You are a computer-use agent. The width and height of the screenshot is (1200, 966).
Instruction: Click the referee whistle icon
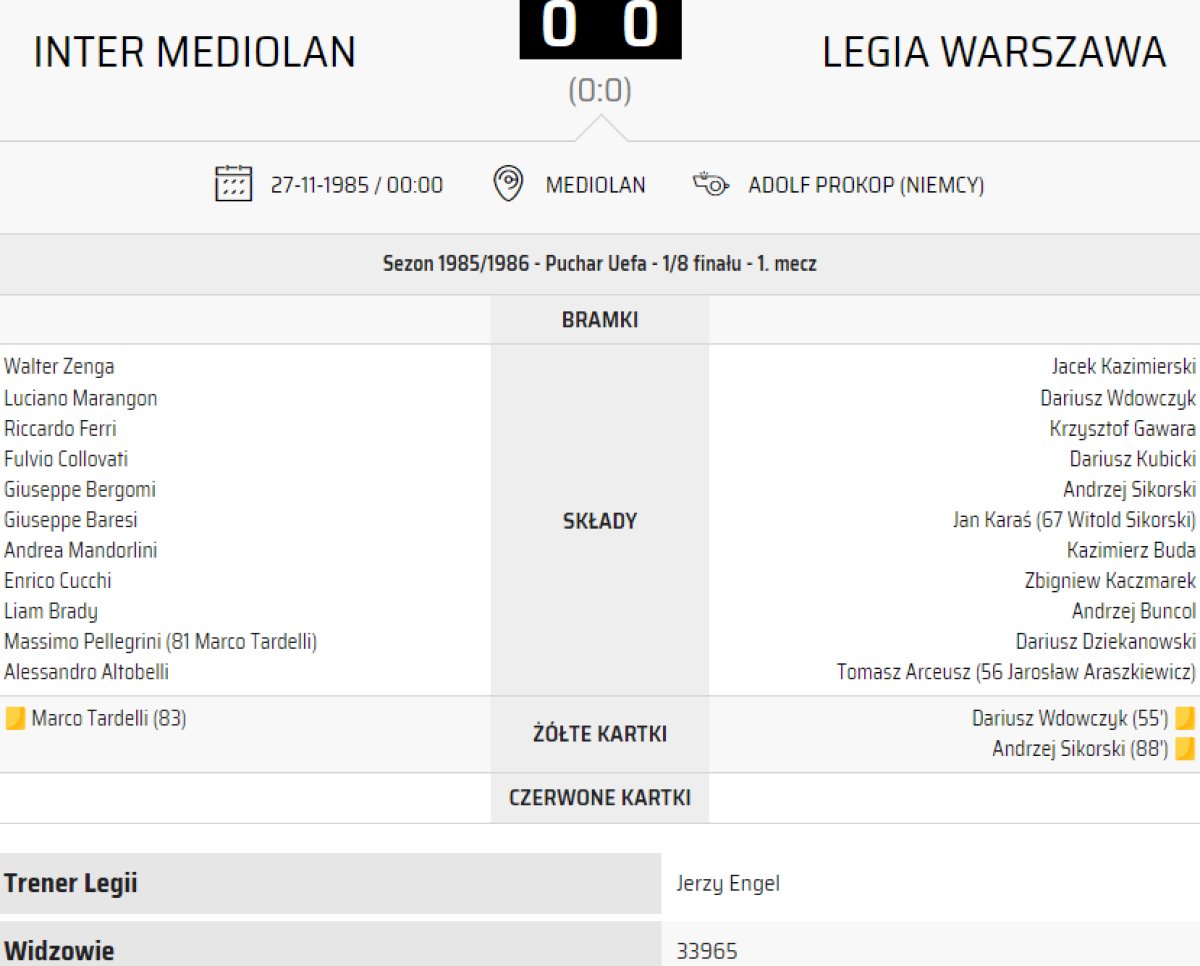(x=710, y=185)
